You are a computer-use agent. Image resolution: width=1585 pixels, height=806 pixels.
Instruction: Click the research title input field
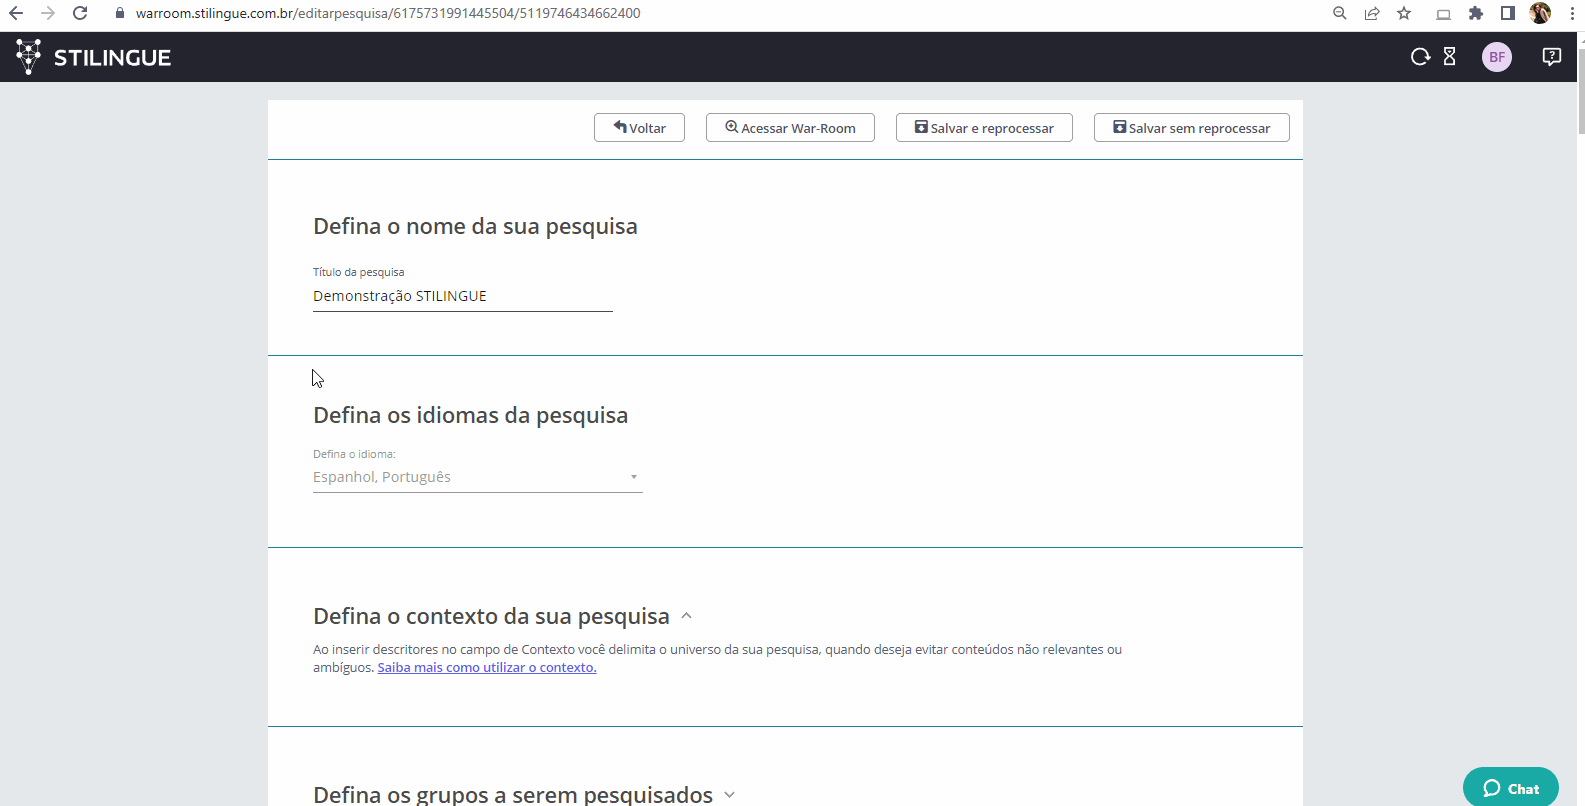tap(462, 296)
